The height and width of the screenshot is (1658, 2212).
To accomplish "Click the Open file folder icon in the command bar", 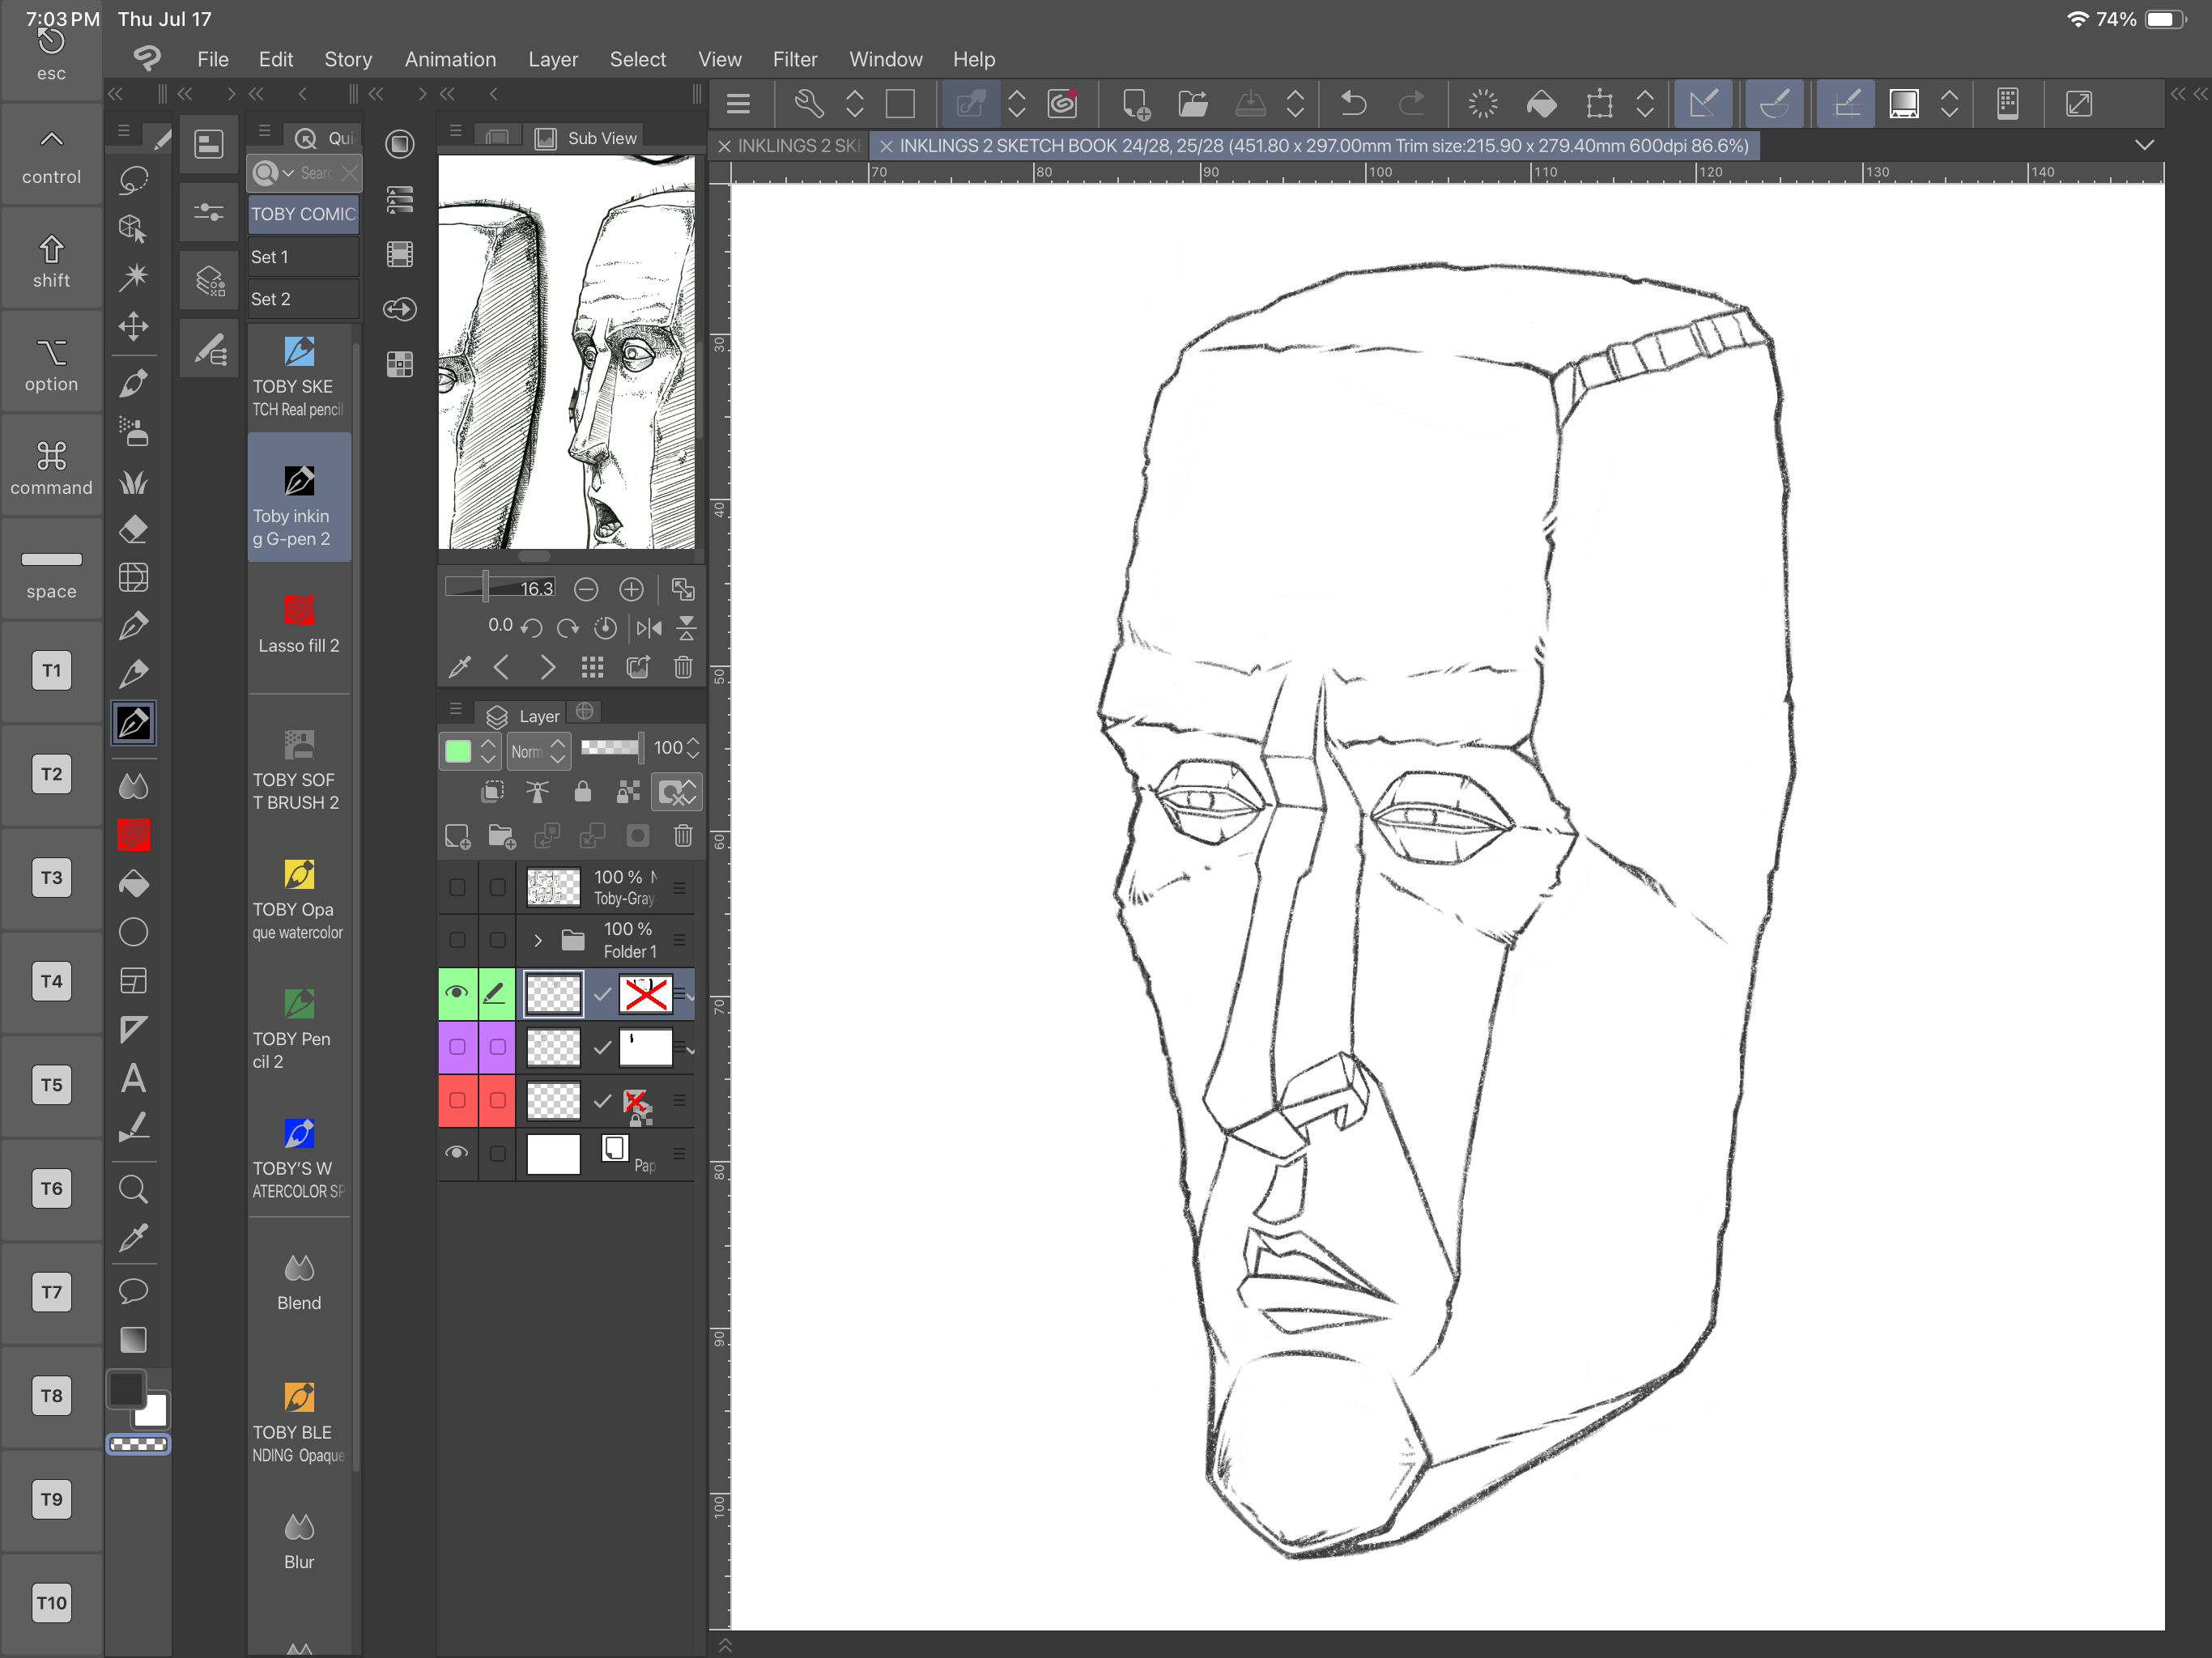I will coord(1193,104).
